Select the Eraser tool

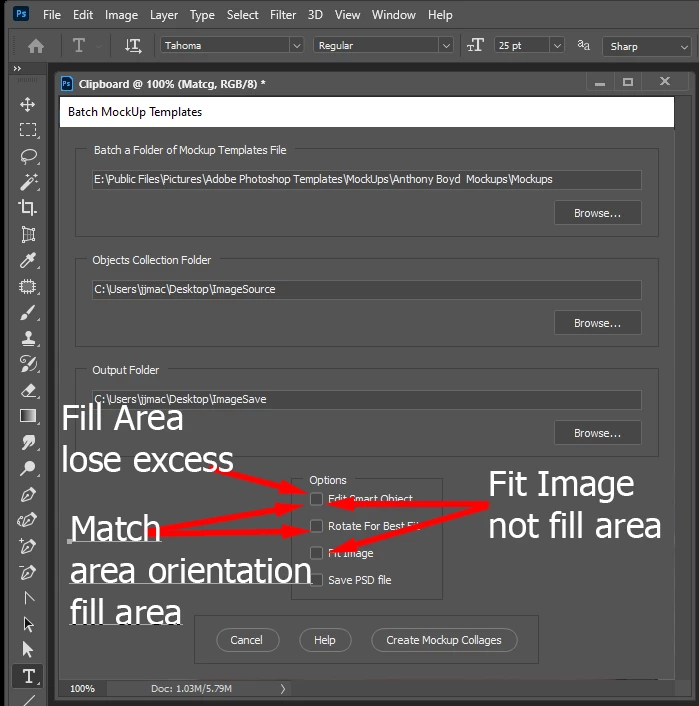click(x=28, y=390)
